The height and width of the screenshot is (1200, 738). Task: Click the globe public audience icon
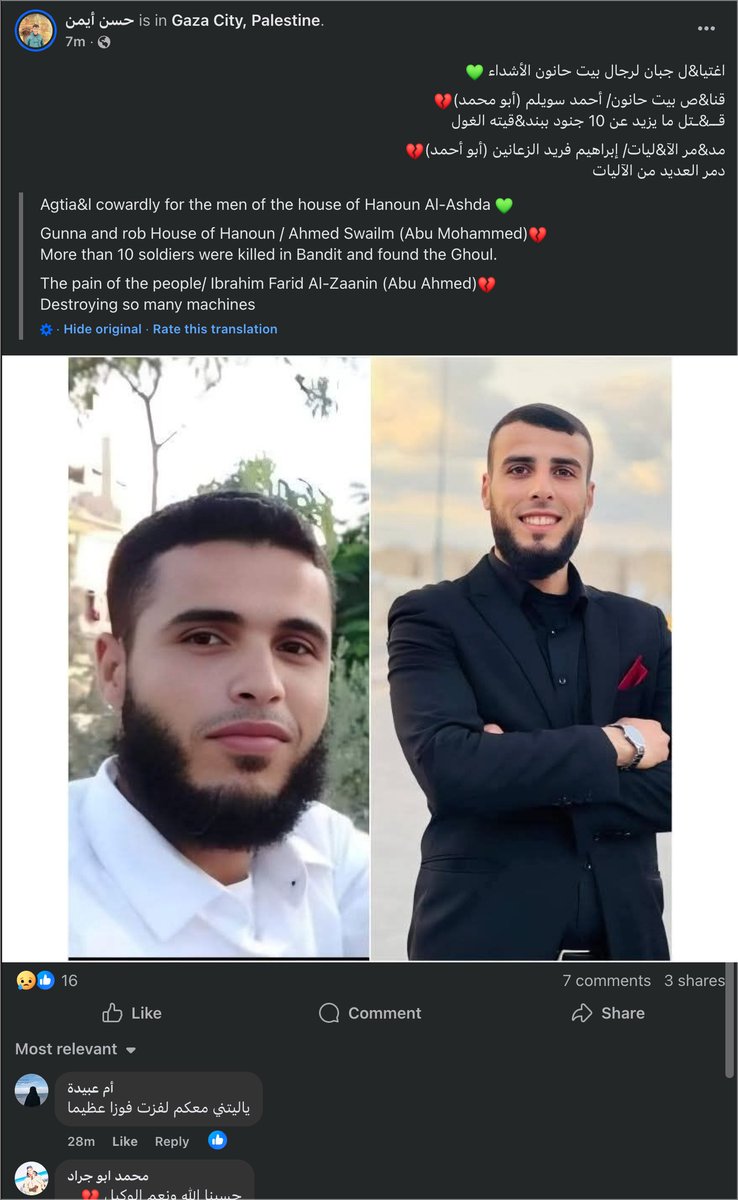pos(104,42)
